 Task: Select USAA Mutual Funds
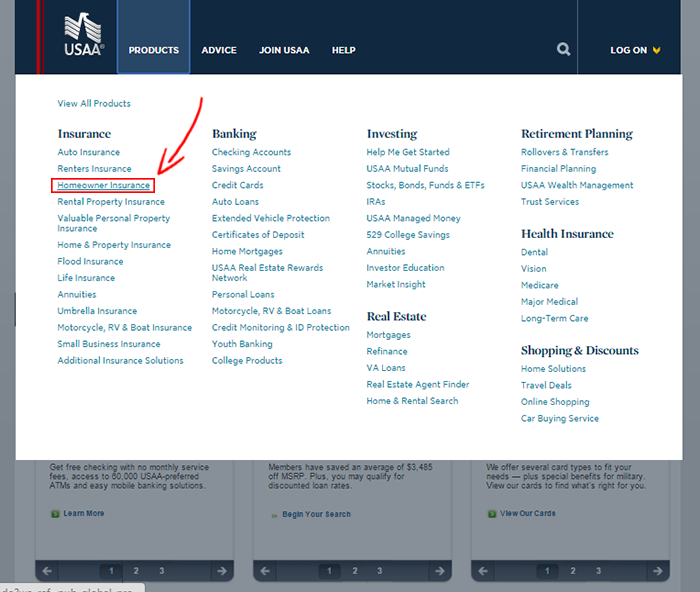407,169
